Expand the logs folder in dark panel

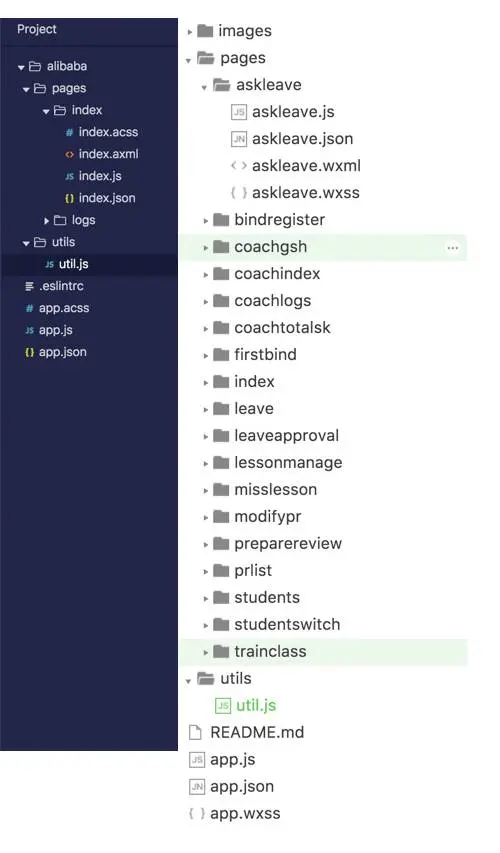coord(47,220)
